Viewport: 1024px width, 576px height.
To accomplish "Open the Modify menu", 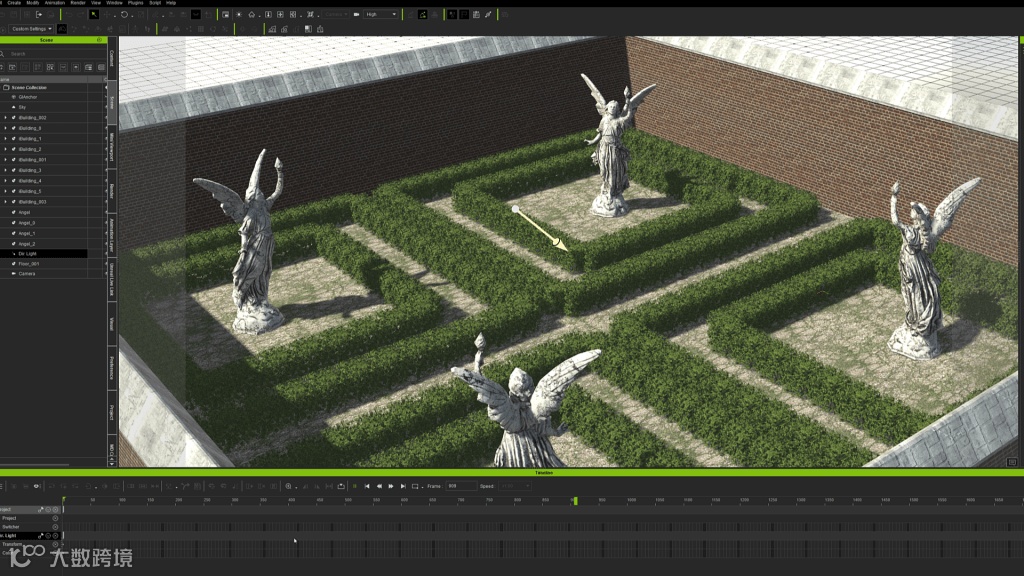I will (32, 3).
